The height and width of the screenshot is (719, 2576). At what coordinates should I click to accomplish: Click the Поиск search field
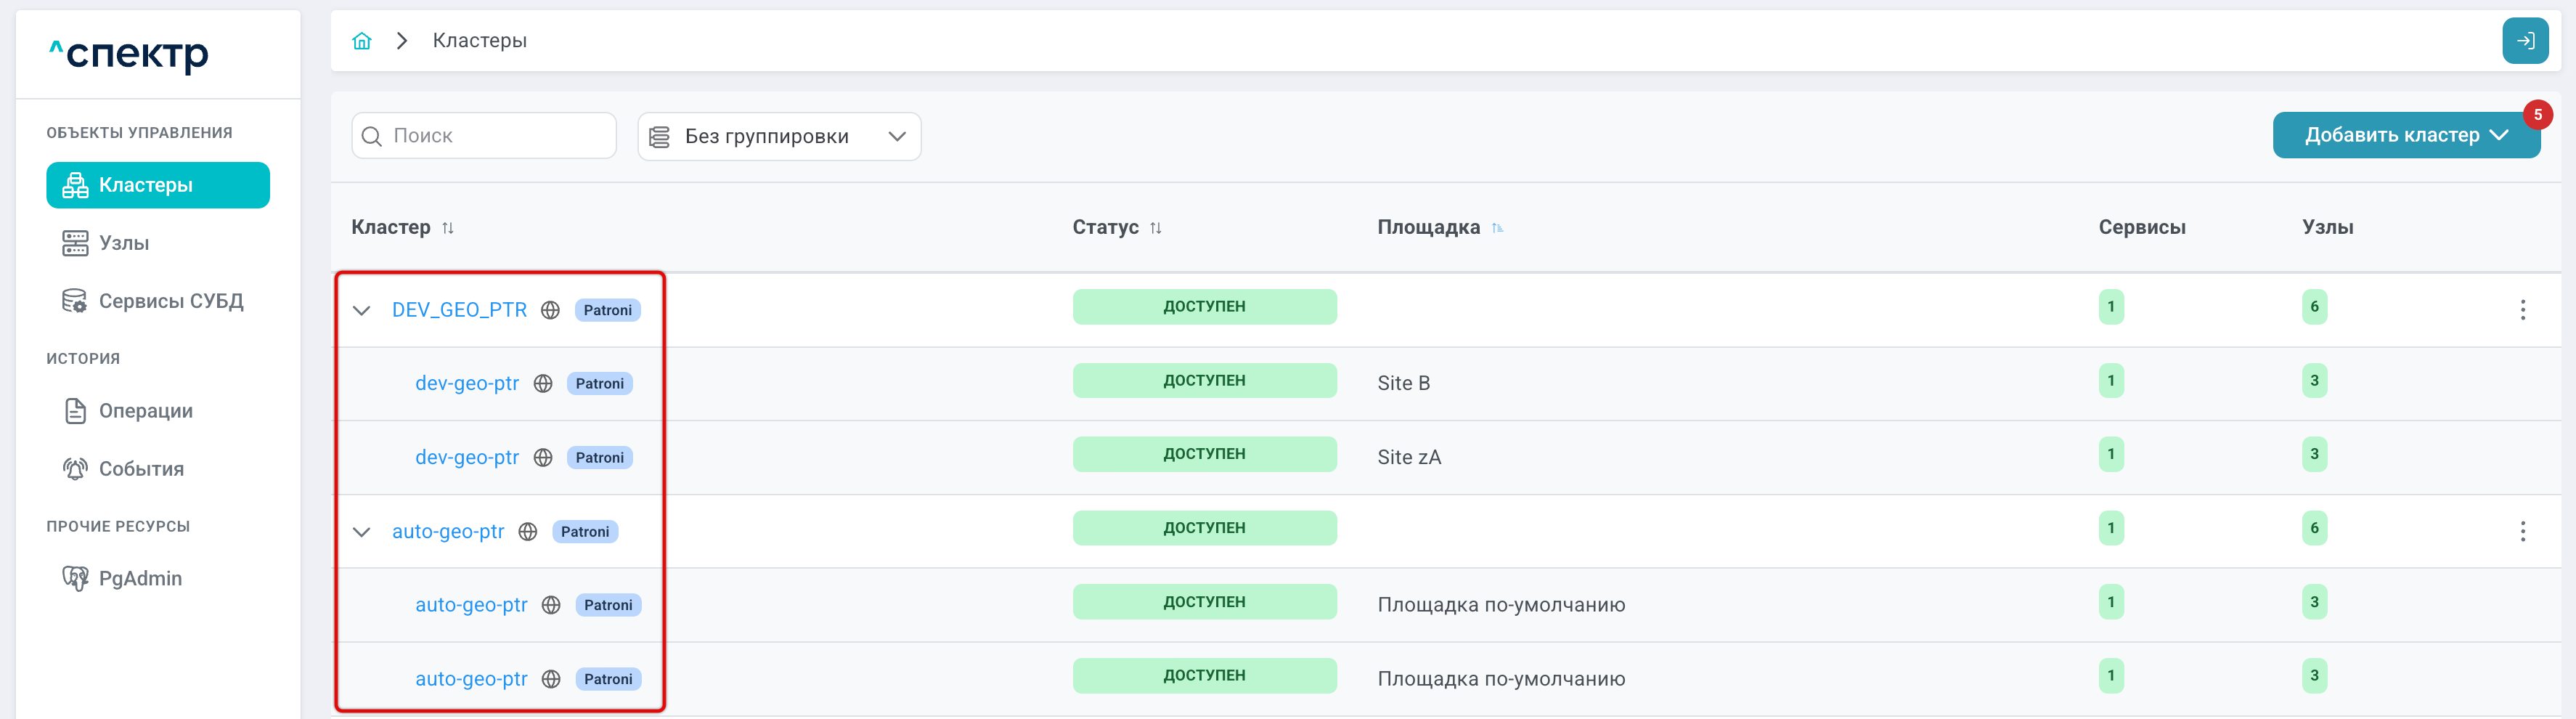point(484,136)
